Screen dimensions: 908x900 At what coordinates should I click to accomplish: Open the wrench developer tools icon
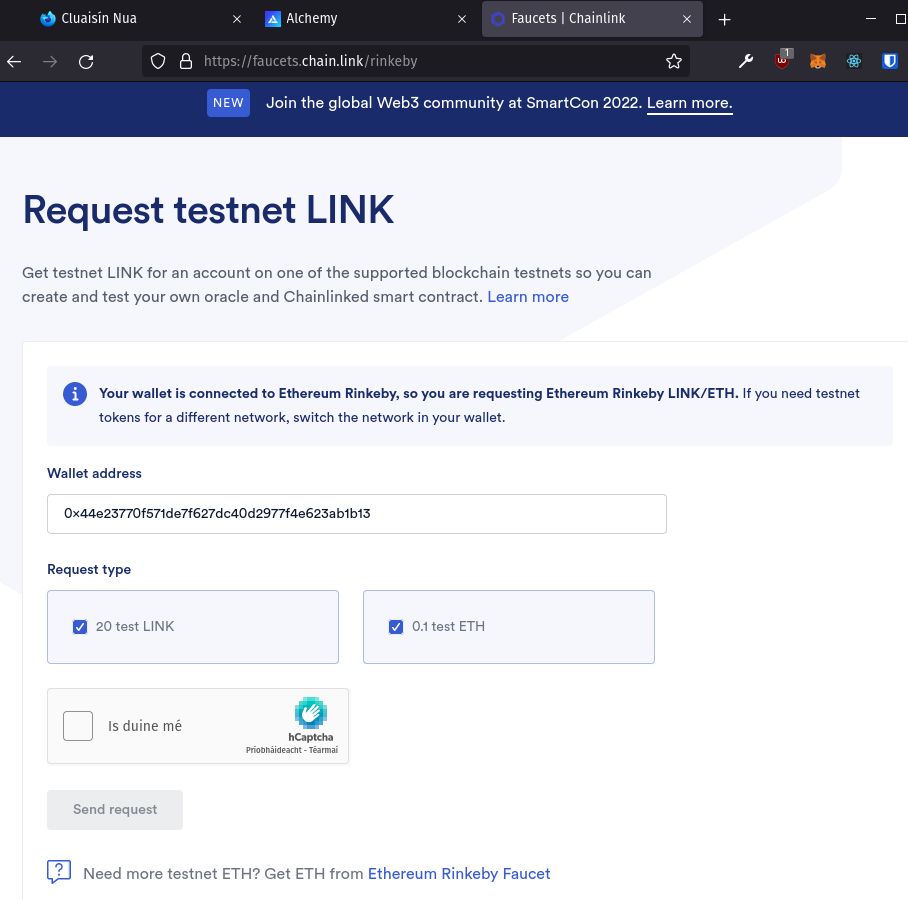pyautogui.click(x=746, y=61)
